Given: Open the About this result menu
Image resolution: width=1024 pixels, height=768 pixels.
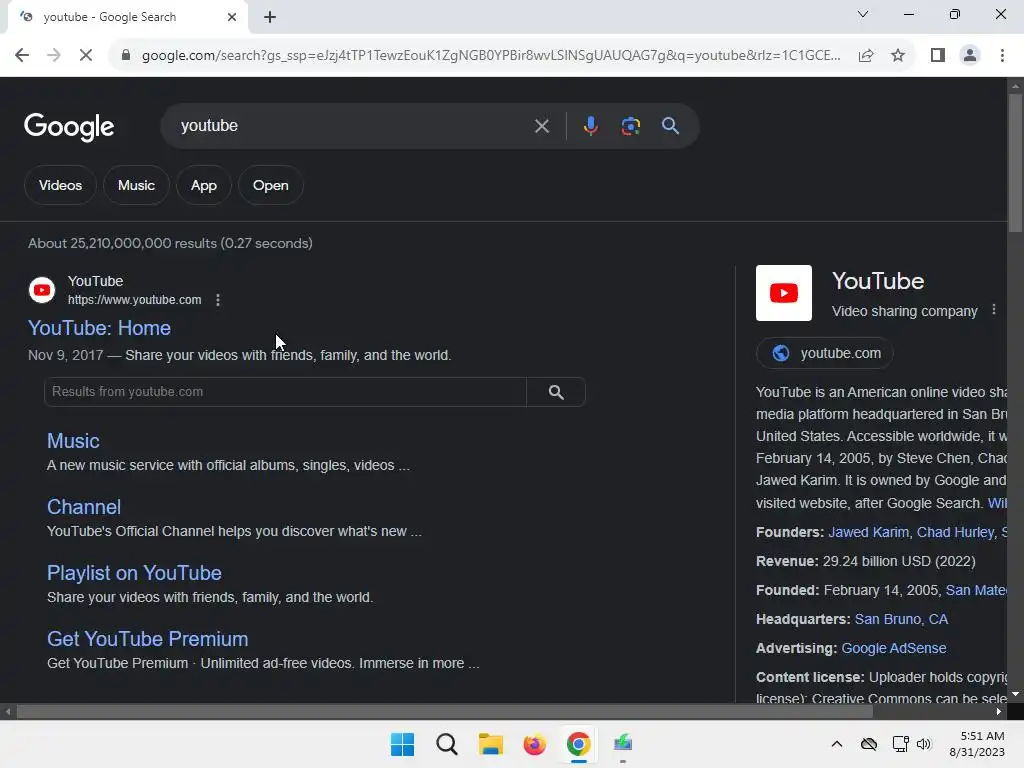Looking at the screenshot, I should pyautogui.click(x=217, y=300).
